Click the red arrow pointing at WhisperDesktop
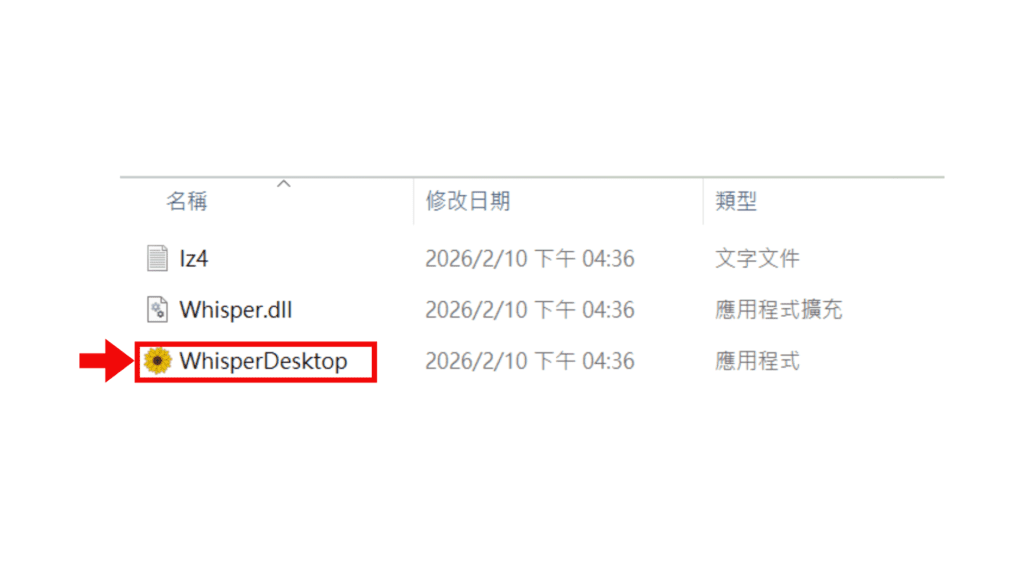 (x=106, y=360)
